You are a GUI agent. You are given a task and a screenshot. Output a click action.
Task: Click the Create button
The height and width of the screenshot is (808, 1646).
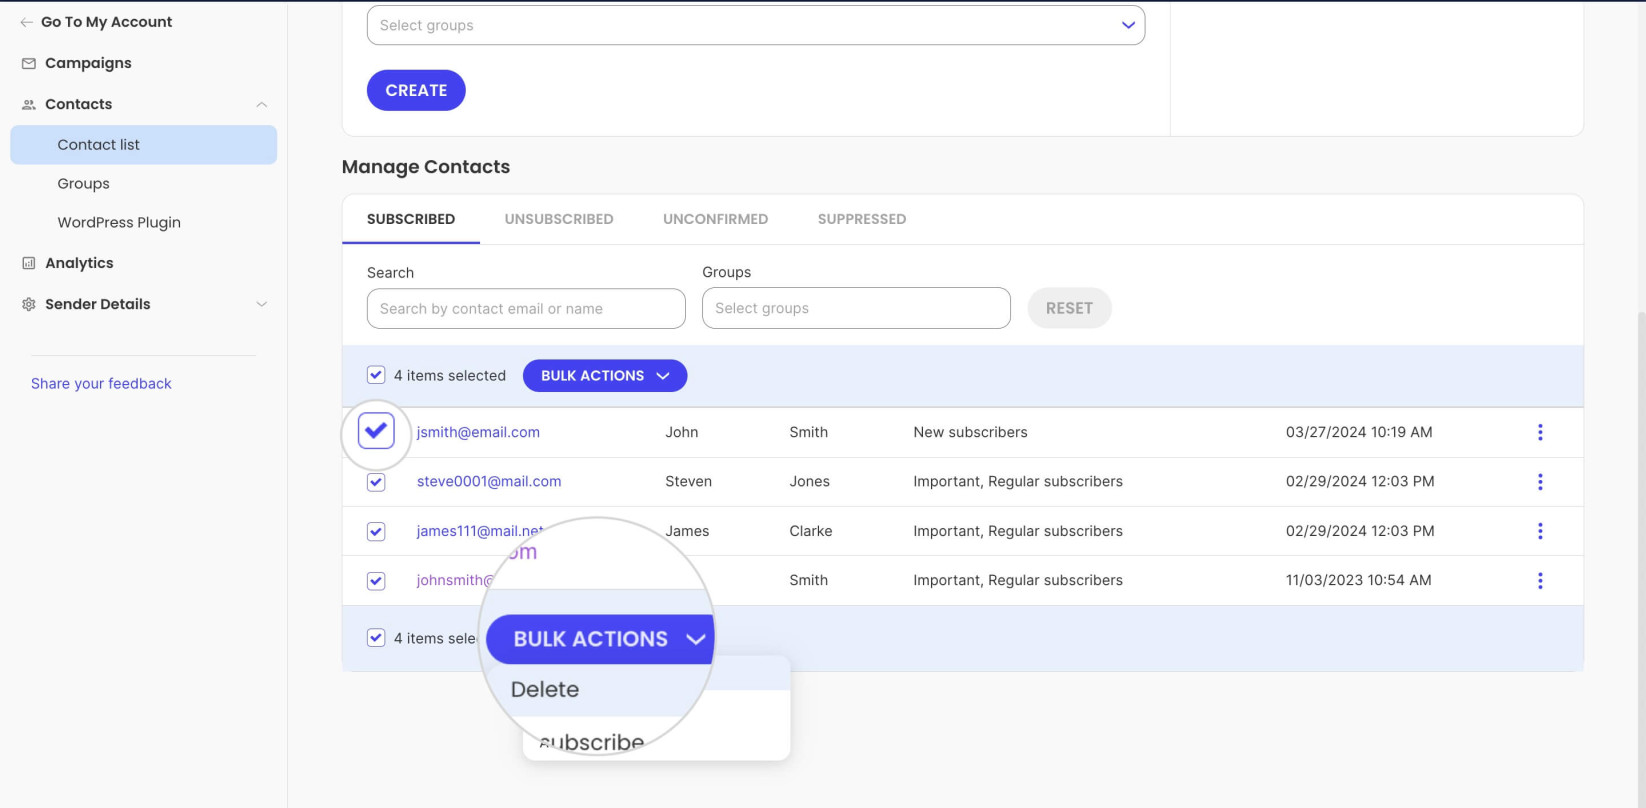point(416,90)
